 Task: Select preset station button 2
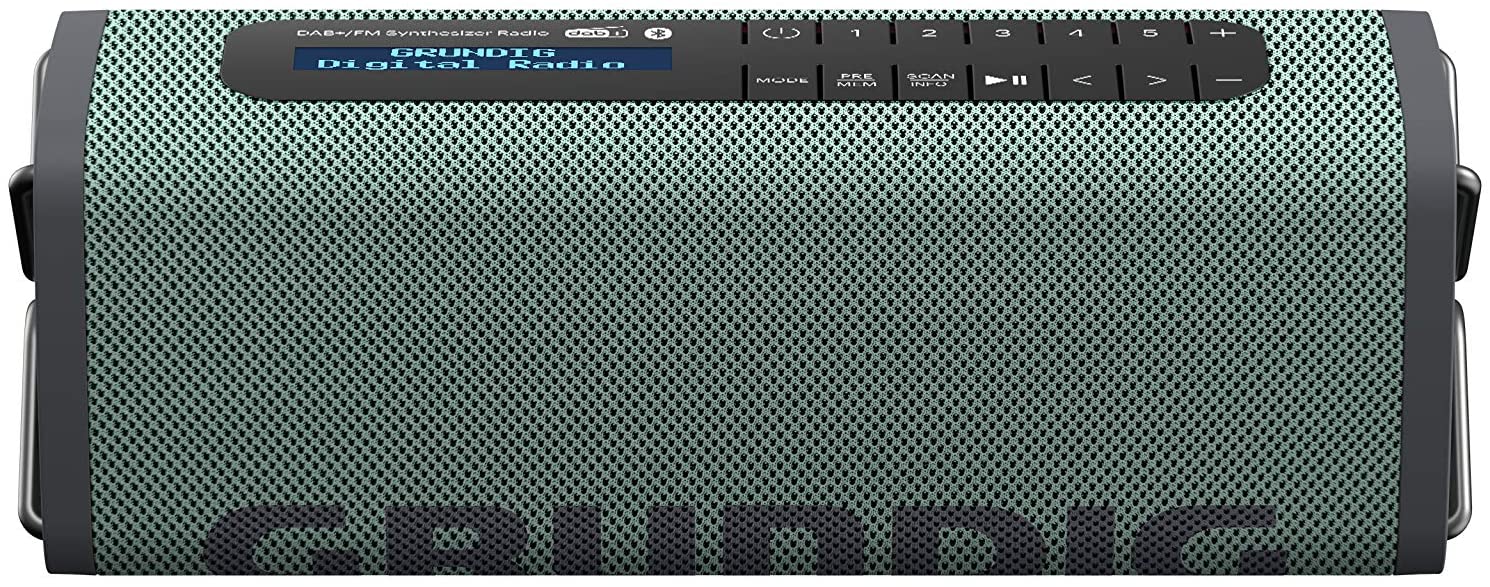pyautogui.click(x=928, y=33)
